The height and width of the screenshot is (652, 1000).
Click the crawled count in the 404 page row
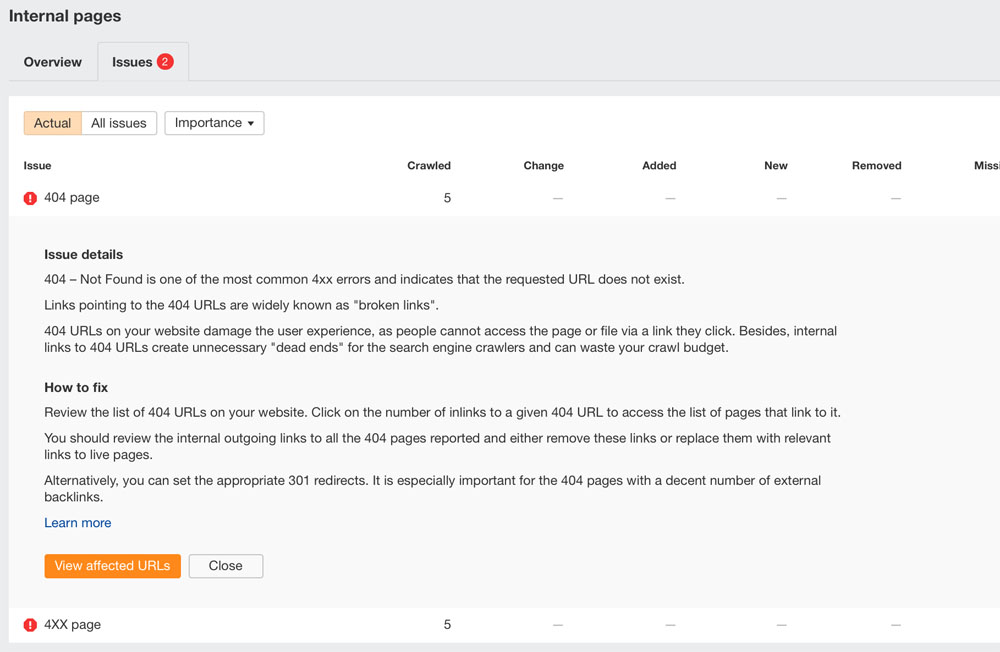click(x=447, y=198)
